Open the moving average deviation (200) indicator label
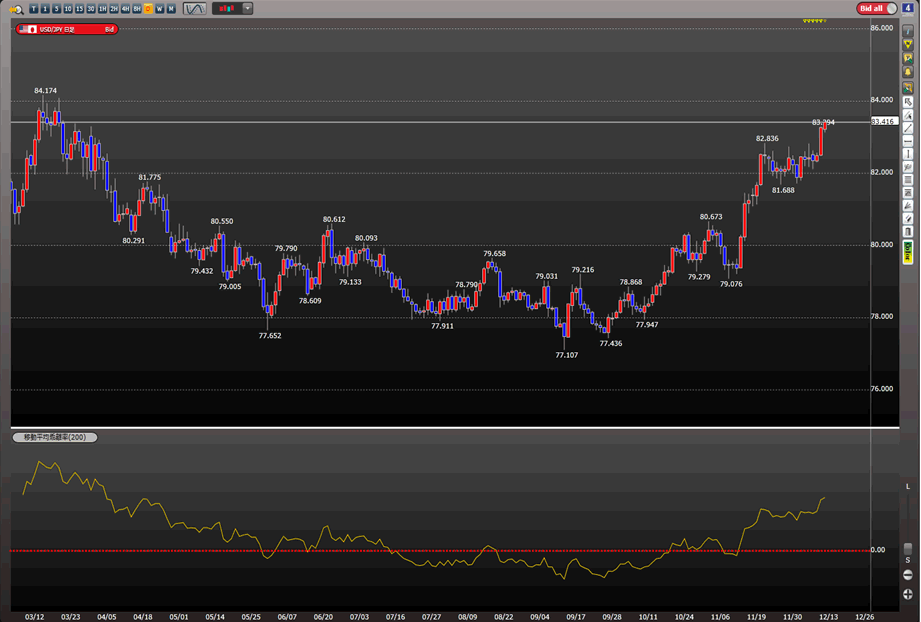 (x=54, y=438)
